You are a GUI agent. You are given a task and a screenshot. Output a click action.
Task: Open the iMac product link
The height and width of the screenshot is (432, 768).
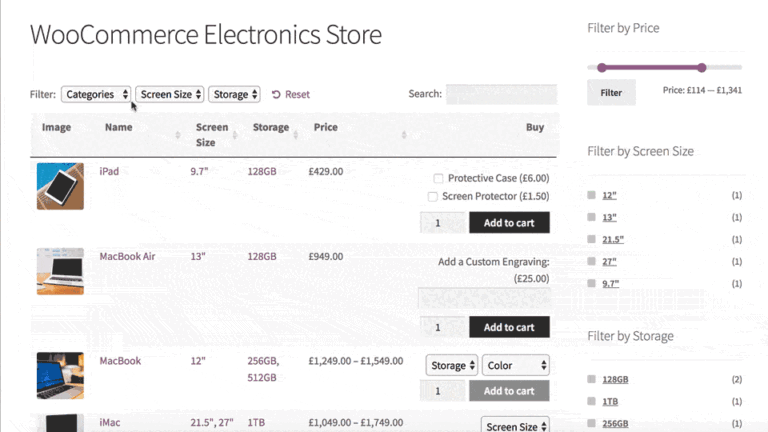(110, 422)
